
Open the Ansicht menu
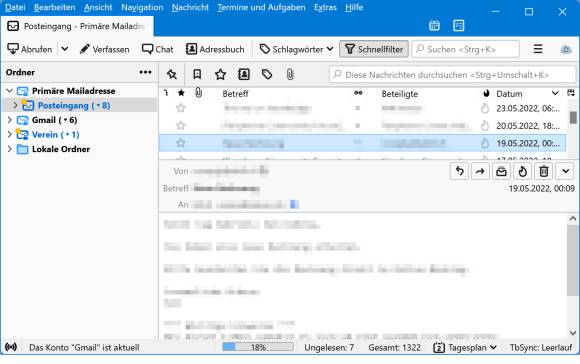point(98,7)
